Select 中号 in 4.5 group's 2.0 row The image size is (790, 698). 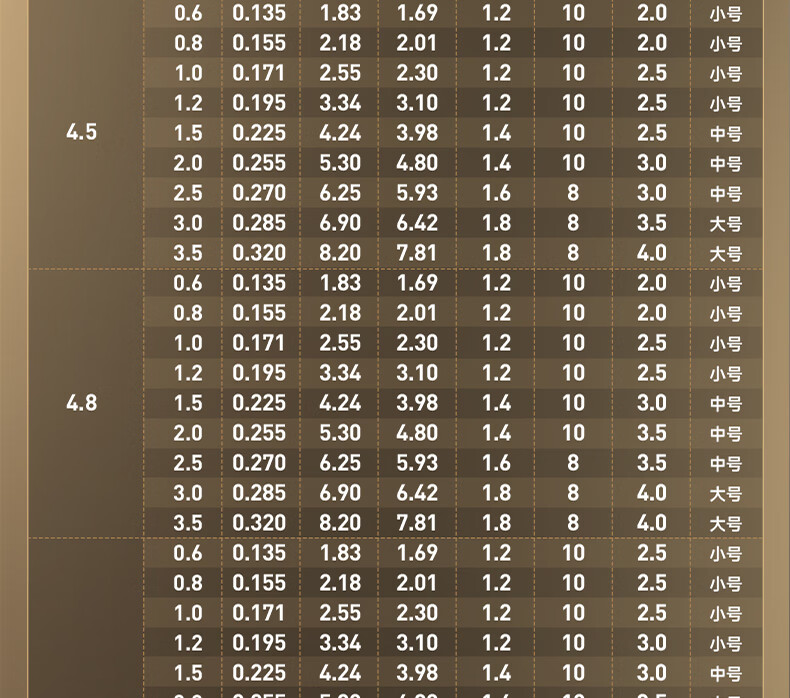point(726,164)
